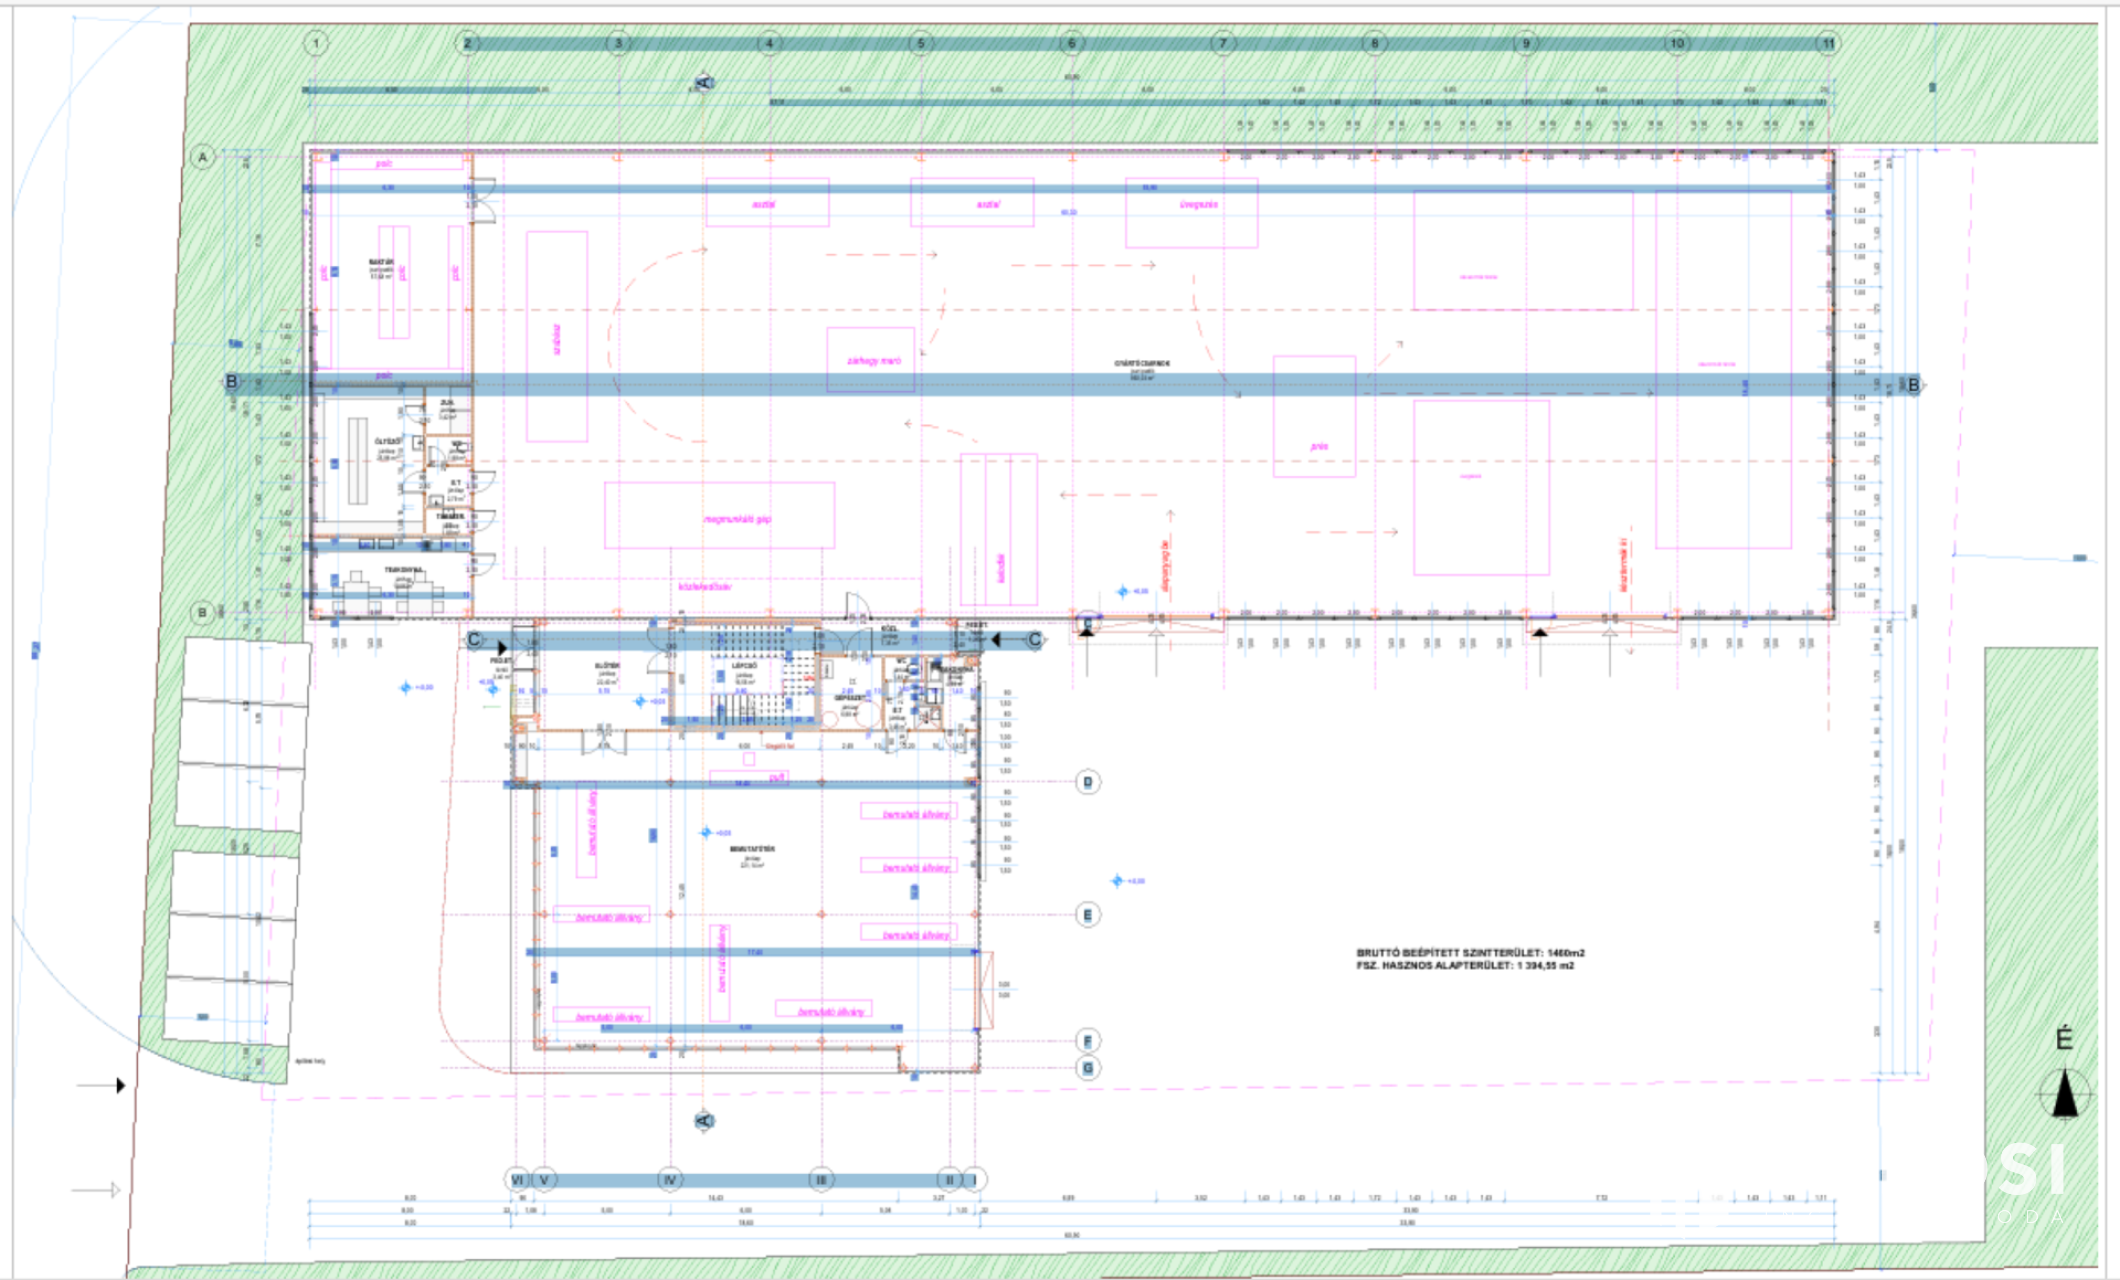Click the north arrow compass symbol
Viewport: 2120px width, 1280px height.
(2064, 1093)
